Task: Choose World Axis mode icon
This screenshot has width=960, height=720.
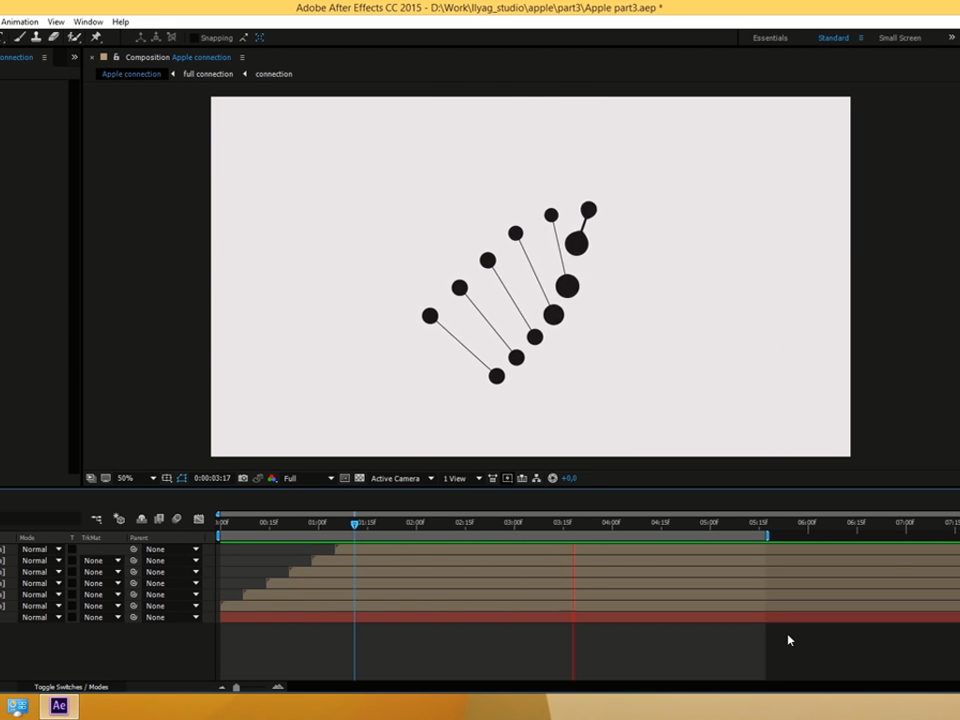Action: click(156, 37)
